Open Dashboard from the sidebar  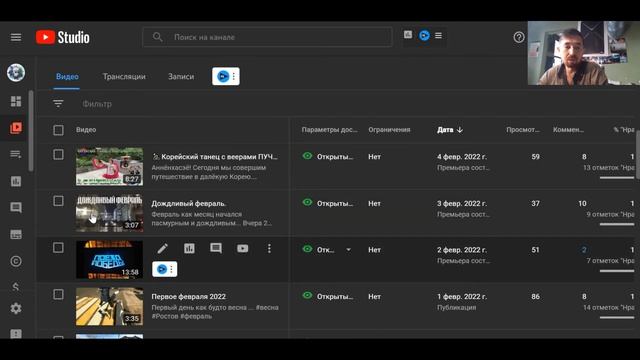[x=16, y=101]
